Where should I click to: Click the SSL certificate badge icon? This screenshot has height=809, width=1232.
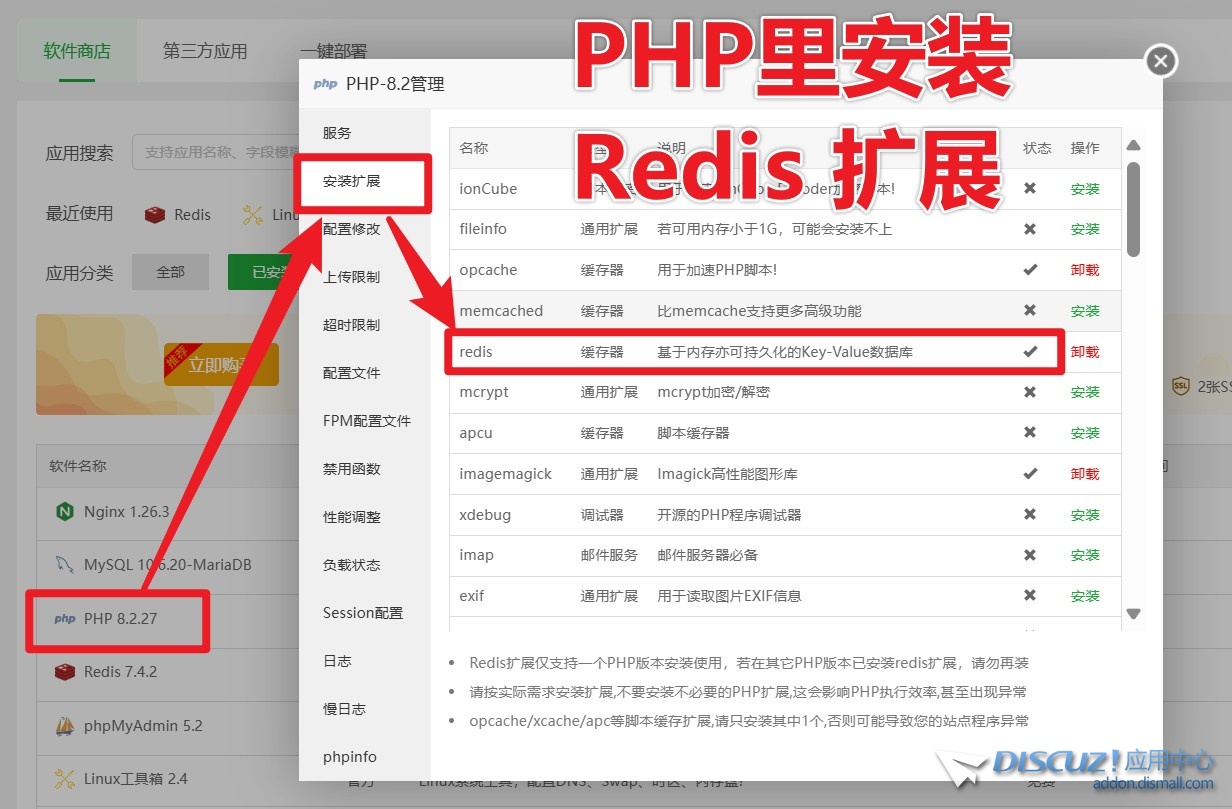[1179, 386]
